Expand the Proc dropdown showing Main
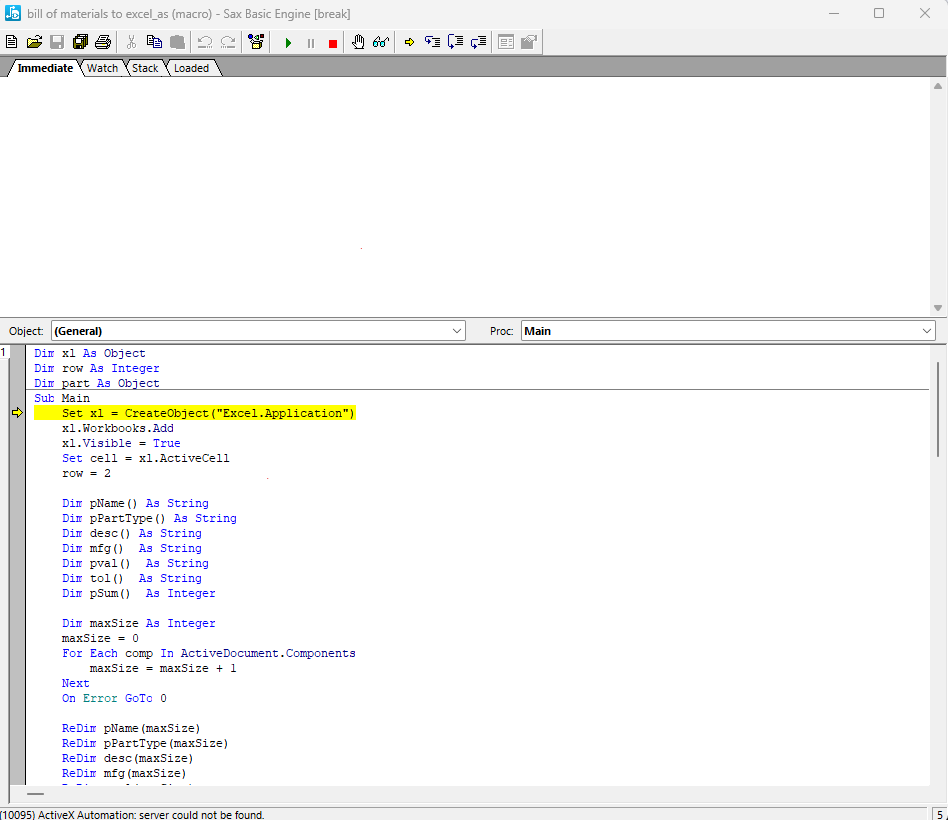Image resolution: width=948 pixels, height=820 pixels. point(926,331)
